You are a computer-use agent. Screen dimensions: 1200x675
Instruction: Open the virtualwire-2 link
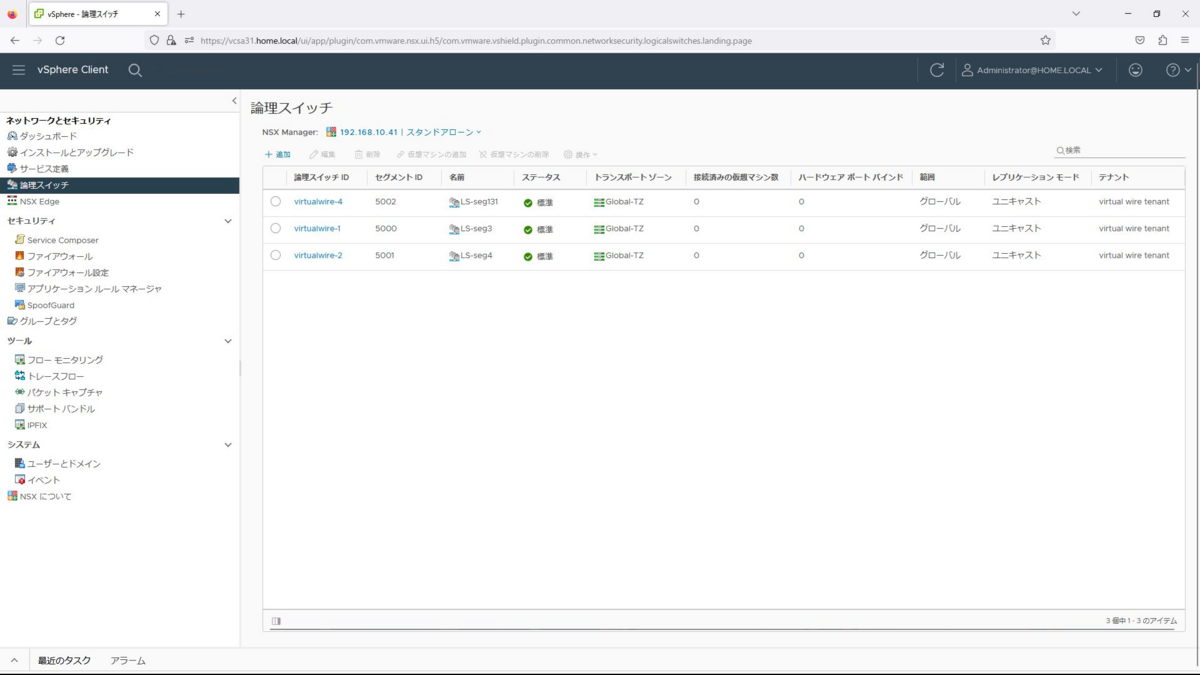(x=318, y=256)
